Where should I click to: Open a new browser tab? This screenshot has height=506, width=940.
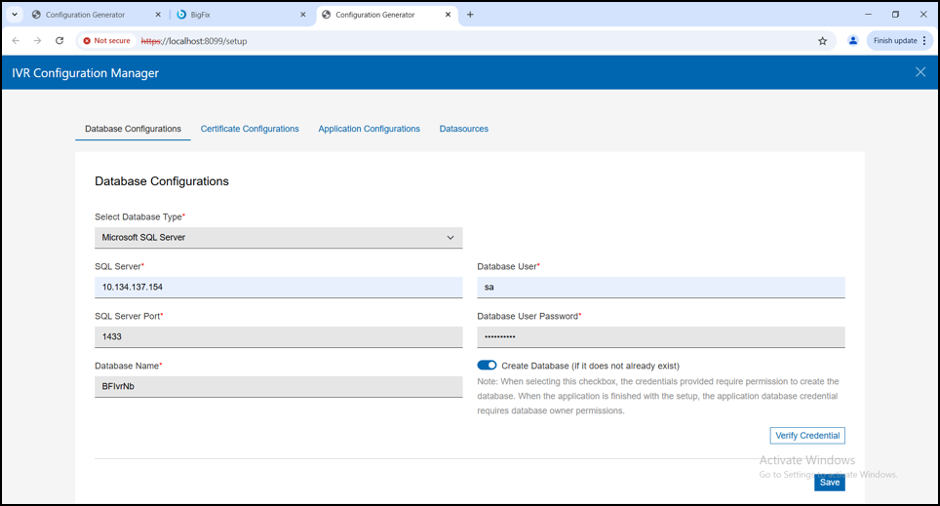(x=470, y=15)
